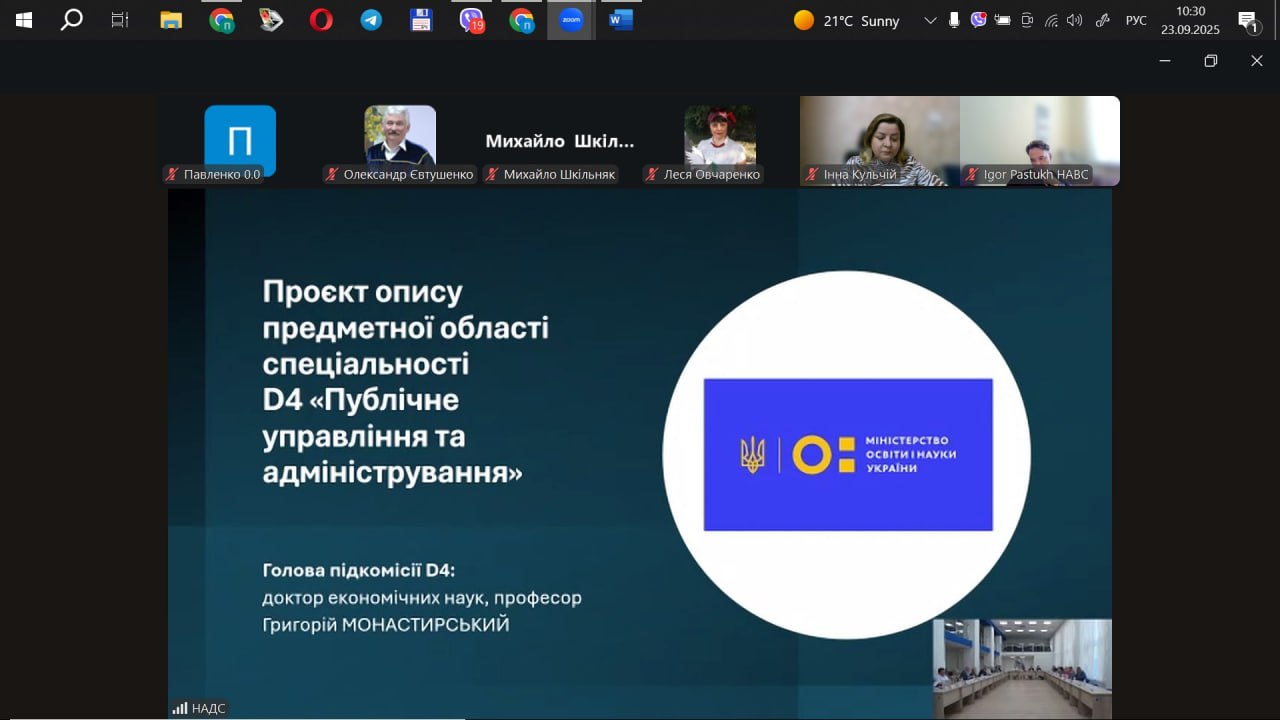
Task: Open Task View on the taskbar
Action: click(120, 20)
